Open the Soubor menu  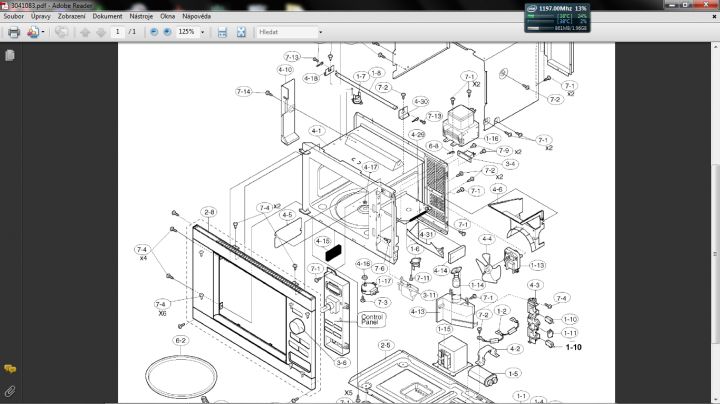pyautogui.click(x=14, y=16)
